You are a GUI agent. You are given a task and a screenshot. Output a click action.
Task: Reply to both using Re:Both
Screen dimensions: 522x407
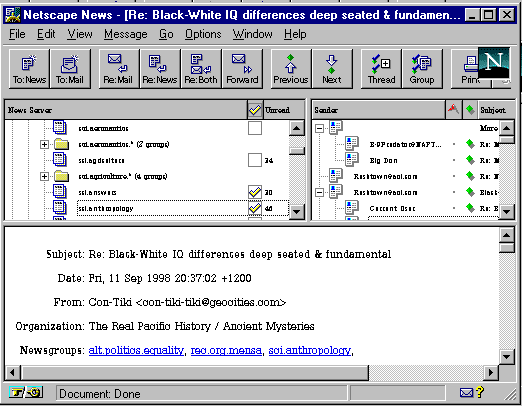pos(201,69)
